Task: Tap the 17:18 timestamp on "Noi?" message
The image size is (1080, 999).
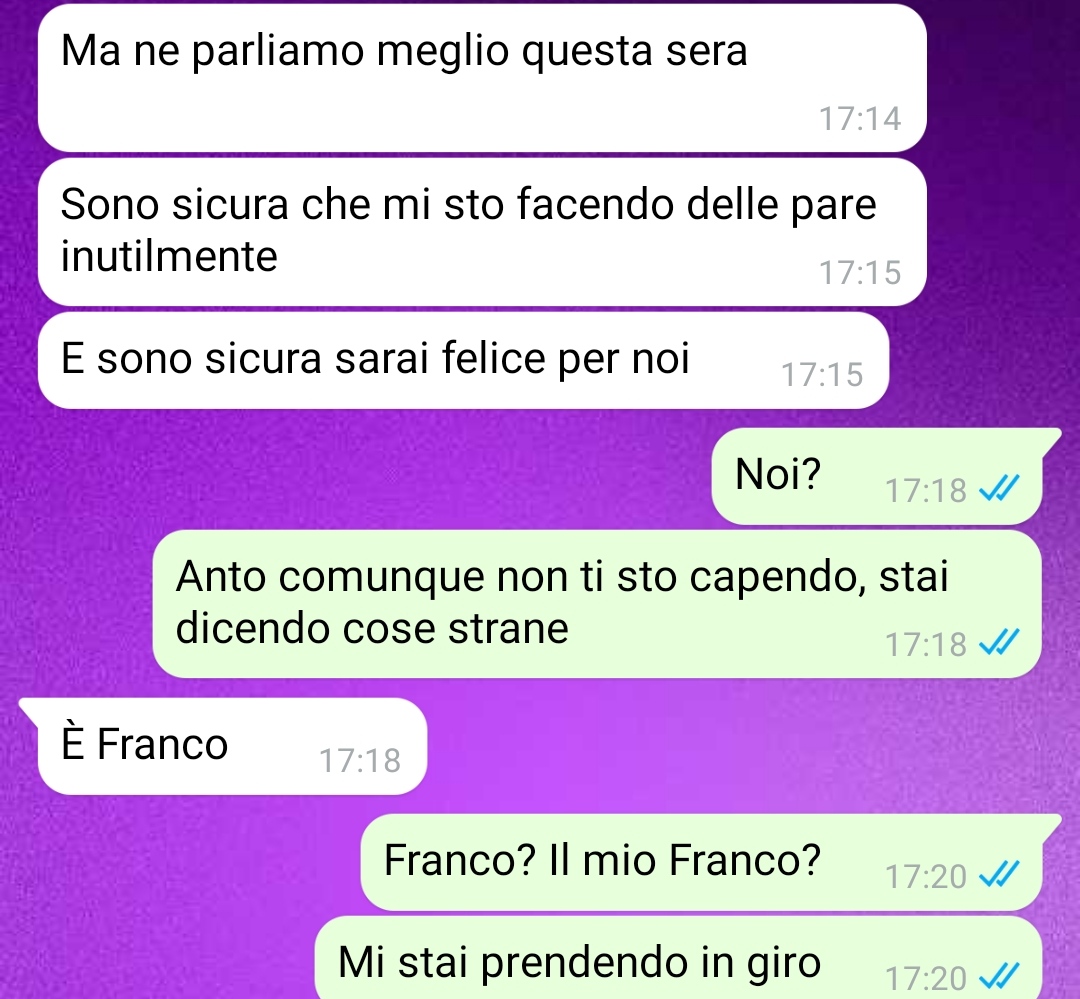Action: (x=926, y=491)
